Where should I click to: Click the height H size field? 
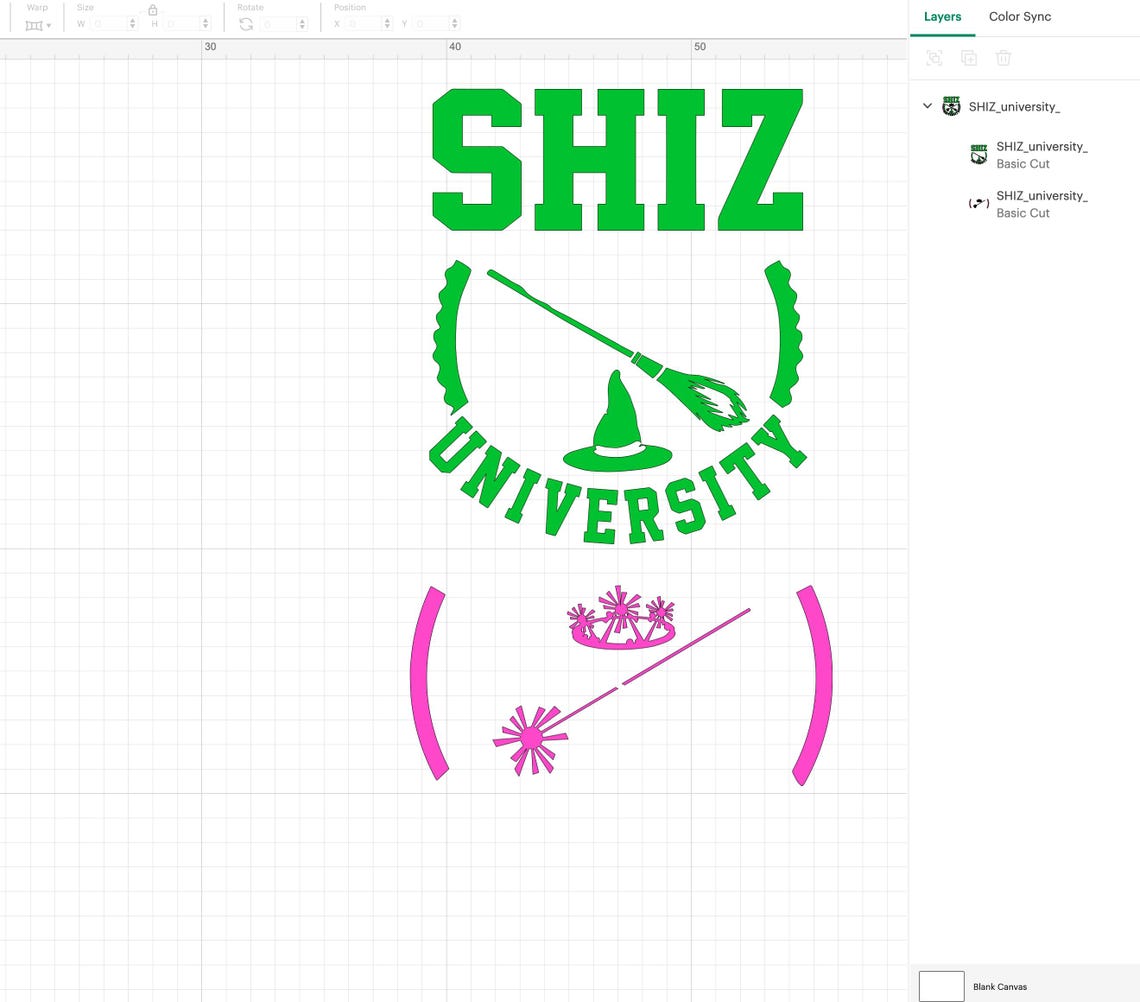tap(181, 24)
